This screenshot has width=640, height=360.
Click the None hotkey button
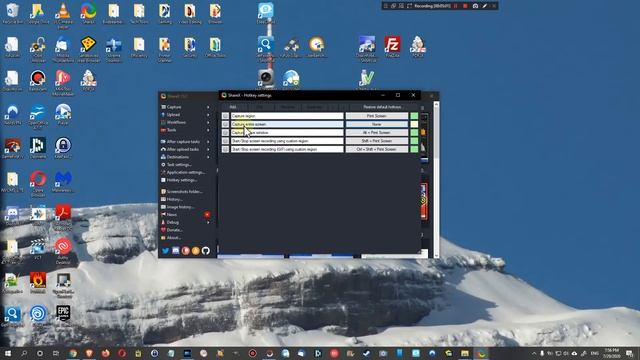click(x=376, y=124)
